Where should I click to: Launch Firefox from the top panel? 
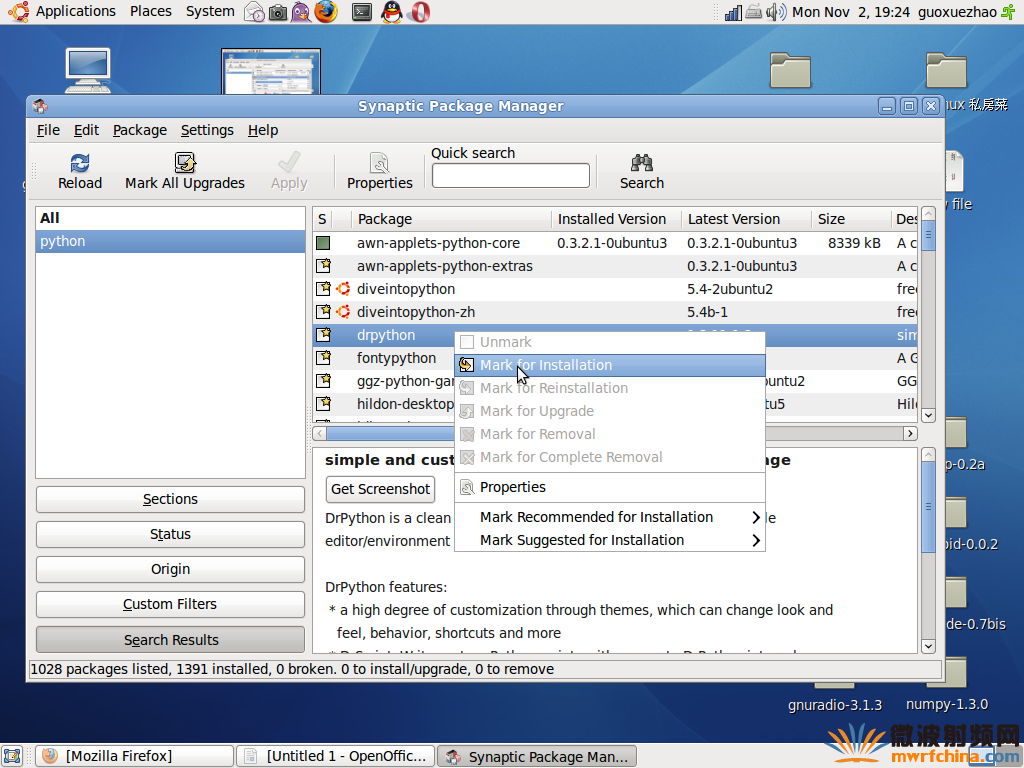point(326,12)
